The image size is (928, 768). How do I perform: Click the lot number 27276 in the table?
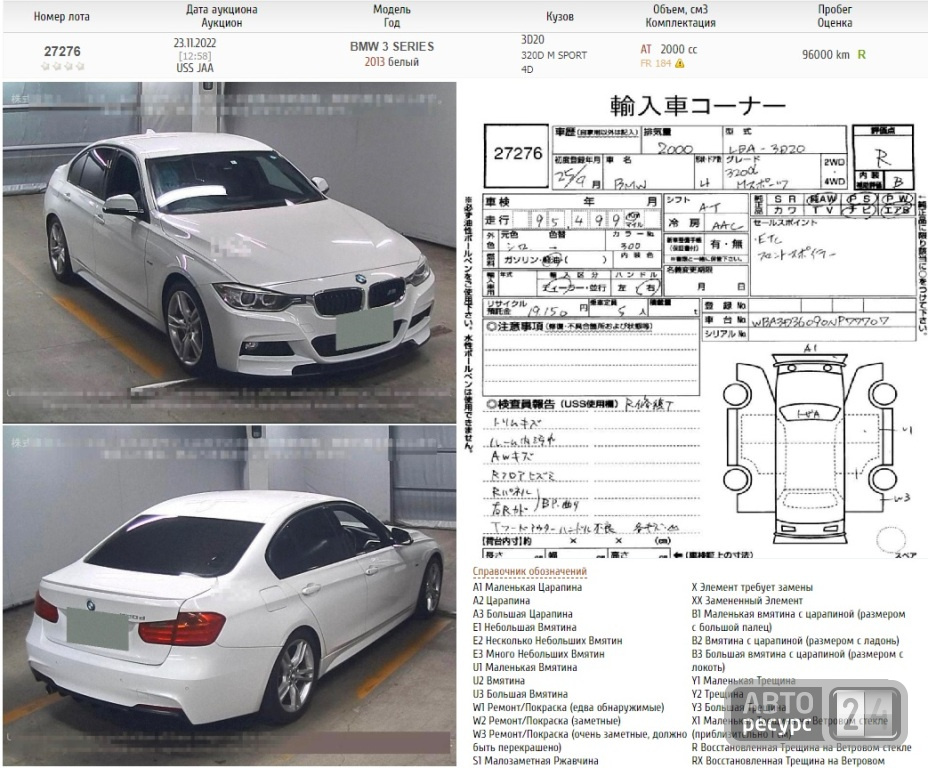(62, 51)
